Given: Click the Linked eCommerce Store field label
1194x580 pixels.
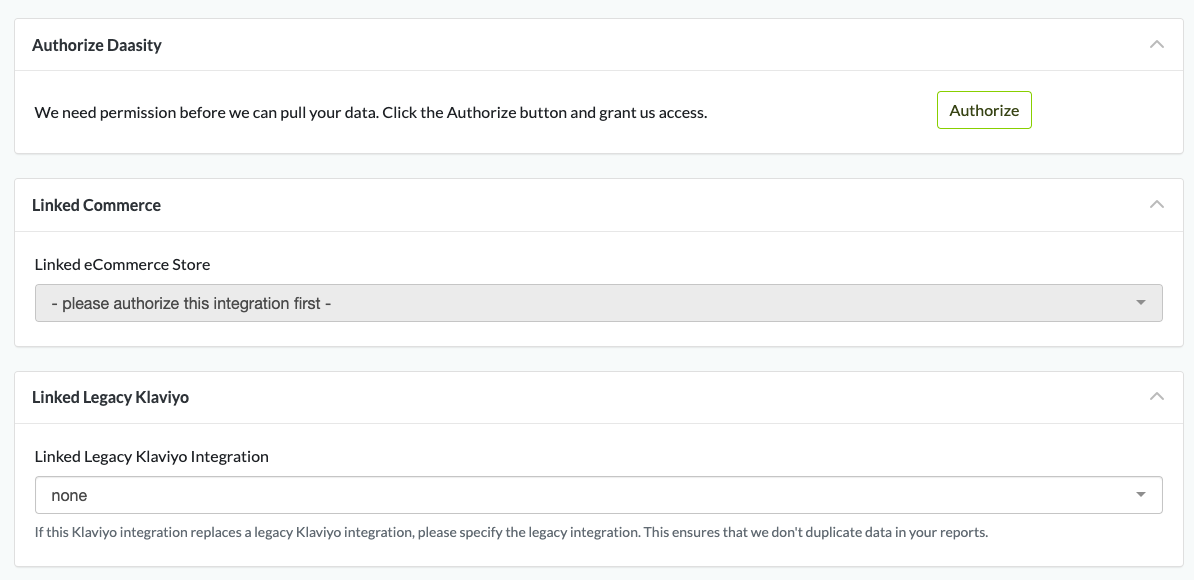Looking at the screenshot, I should click(x=122, y=265).
